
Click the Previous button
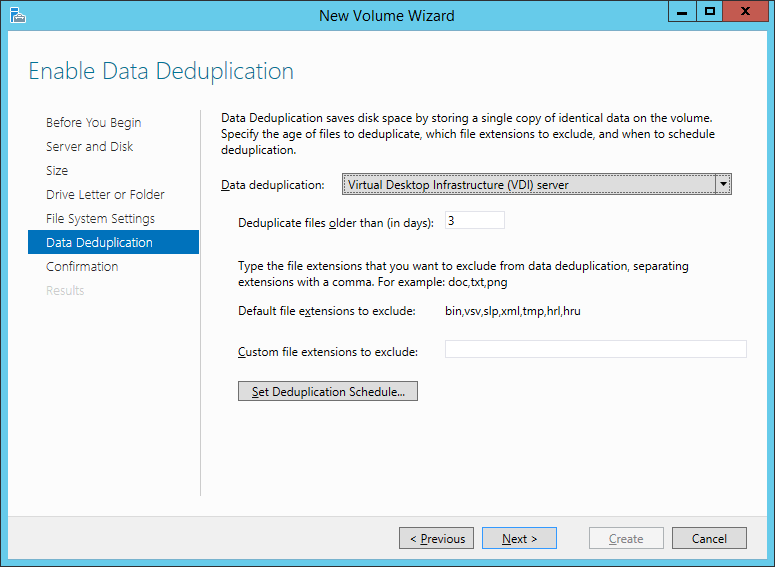[x=436, y=538]
